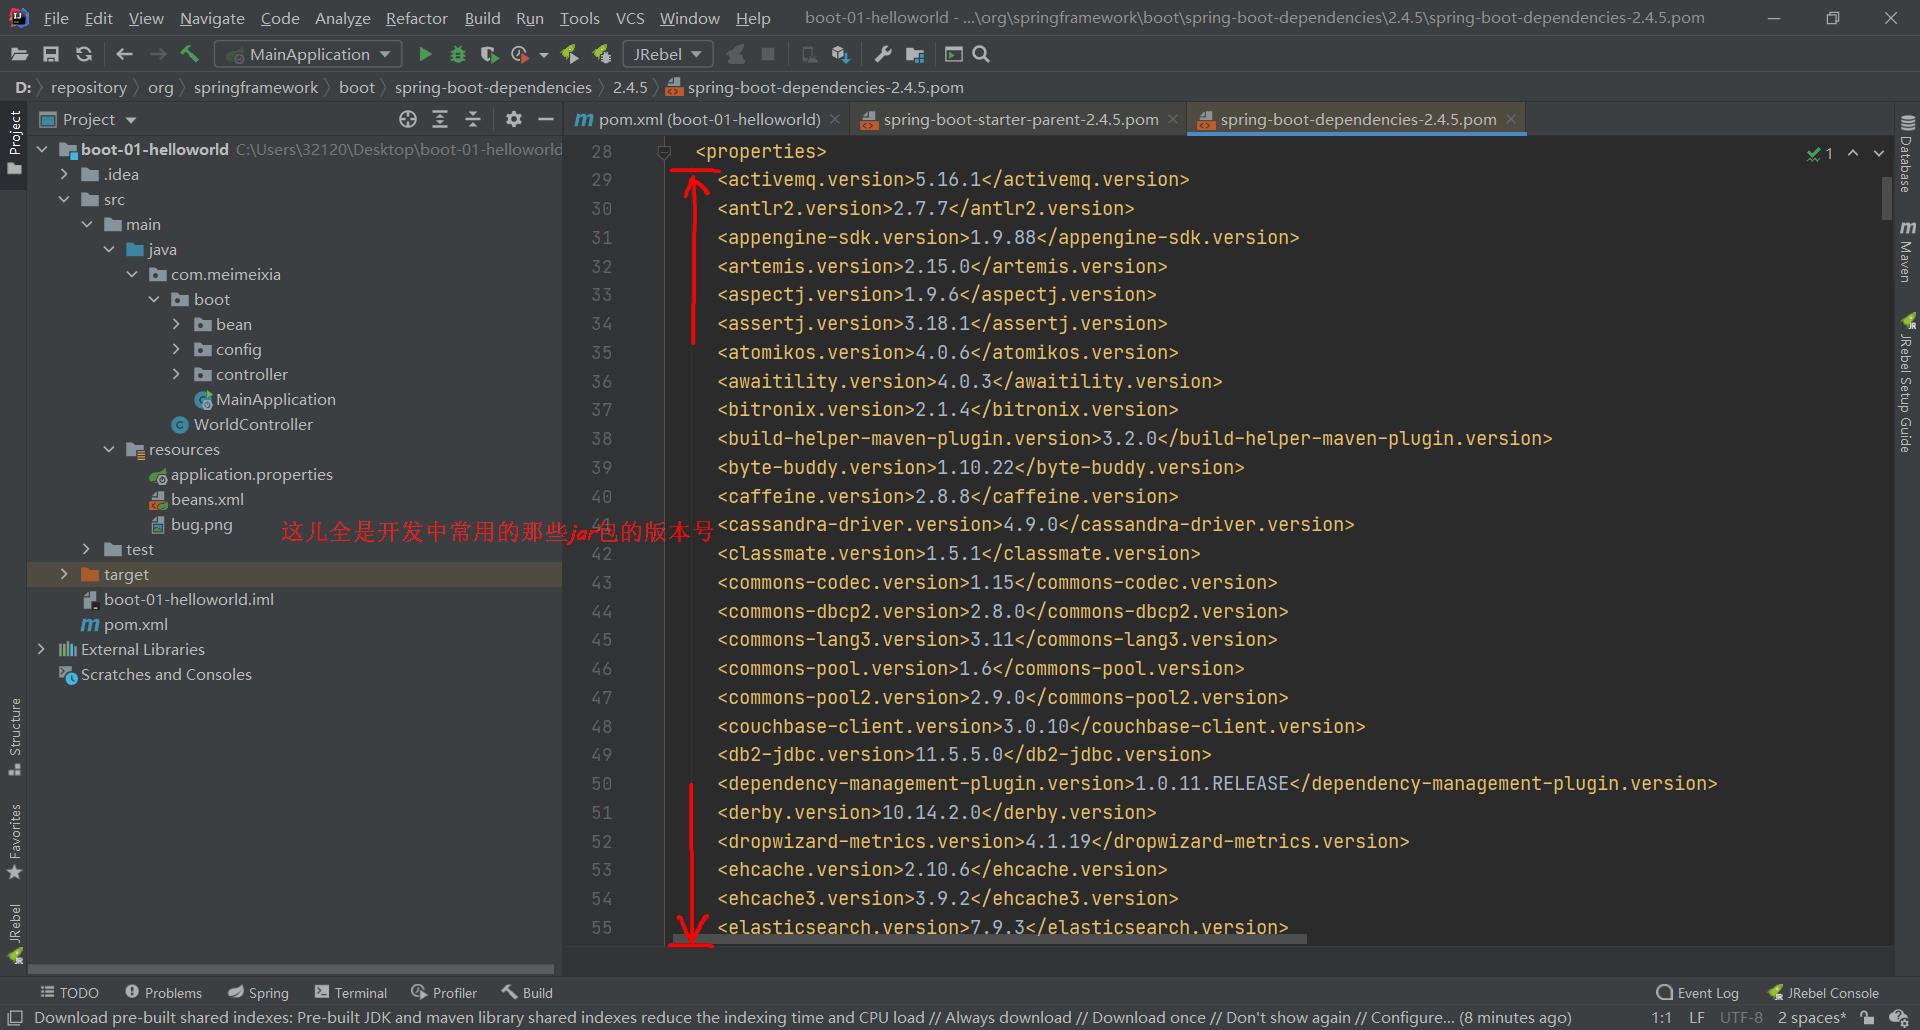Screen dimensions: 1920x1030
Task: Click the Open folder toolbar icon
Action: [x=19, y=54]
